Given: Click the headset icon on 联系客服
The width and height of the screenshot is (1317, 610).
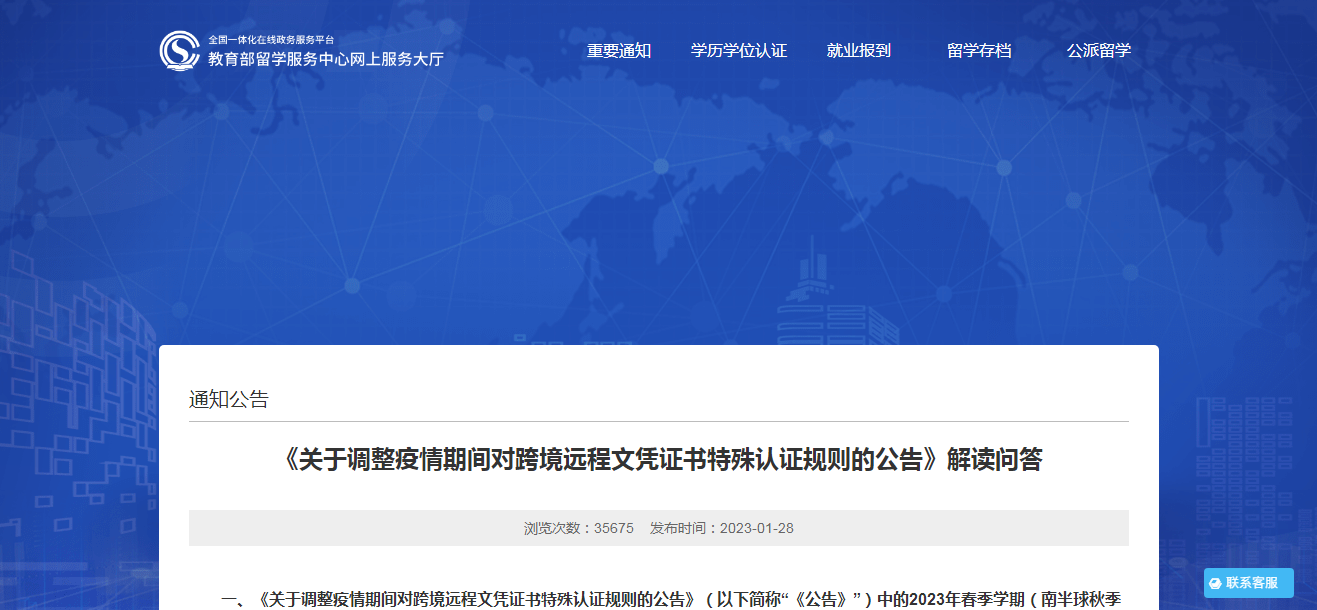Looking at the screenshot, I should point(1215,583).
